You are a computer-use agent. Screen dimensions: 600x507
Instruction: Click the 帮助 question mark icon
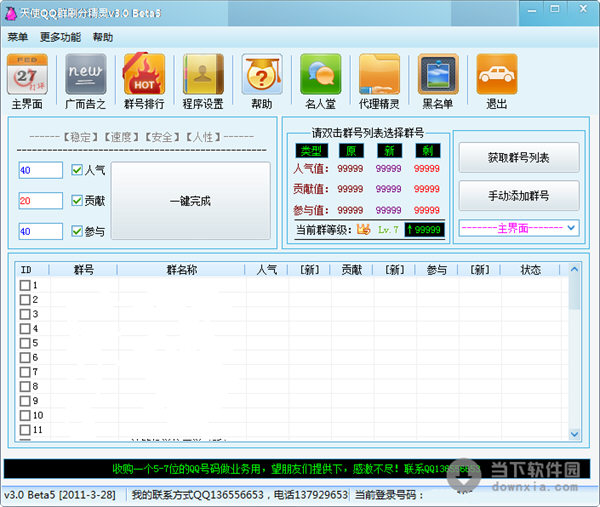(262, 74)
